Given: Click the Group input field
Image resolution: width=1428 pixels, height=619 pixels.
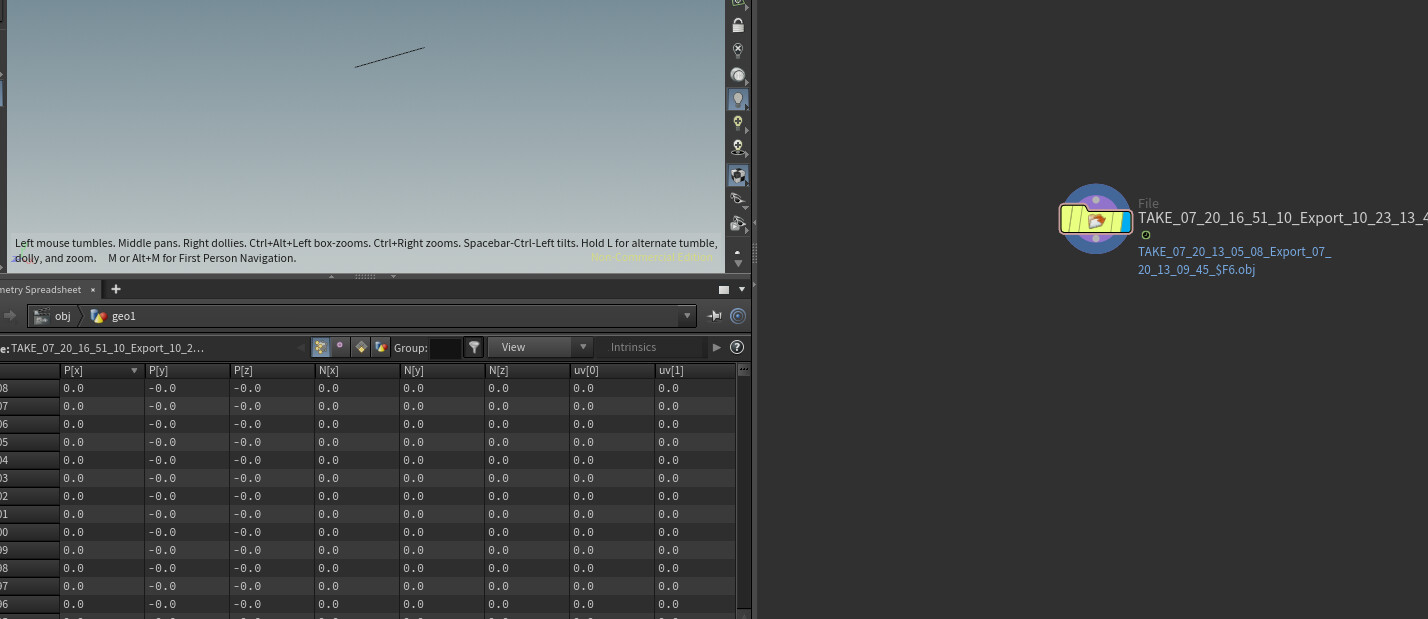Looking at the screenshot, I should click(x=444, y=347).
